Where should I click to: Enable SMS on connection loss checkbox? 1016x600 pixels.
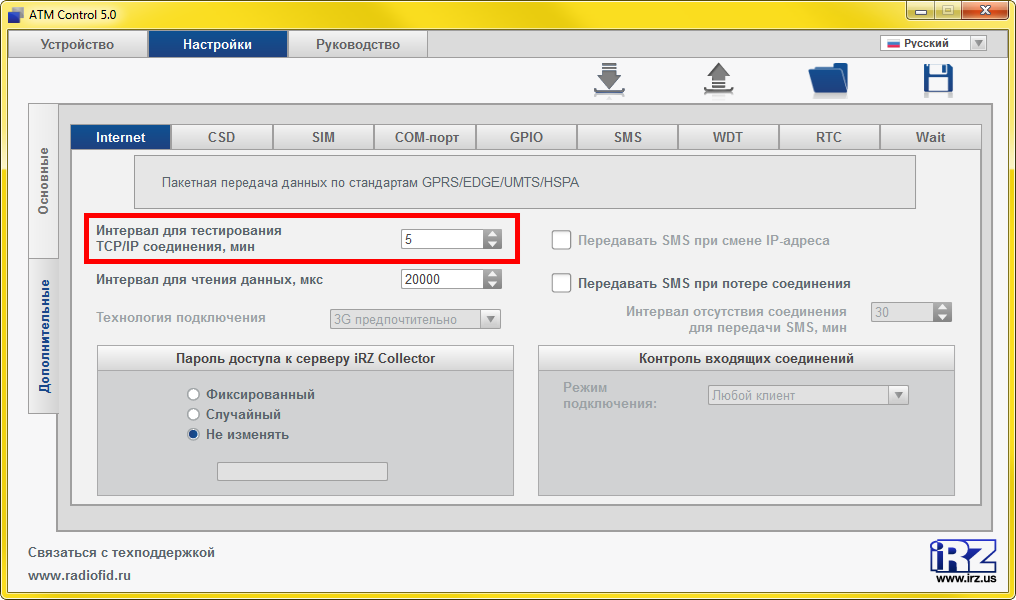tap(562, 283)
